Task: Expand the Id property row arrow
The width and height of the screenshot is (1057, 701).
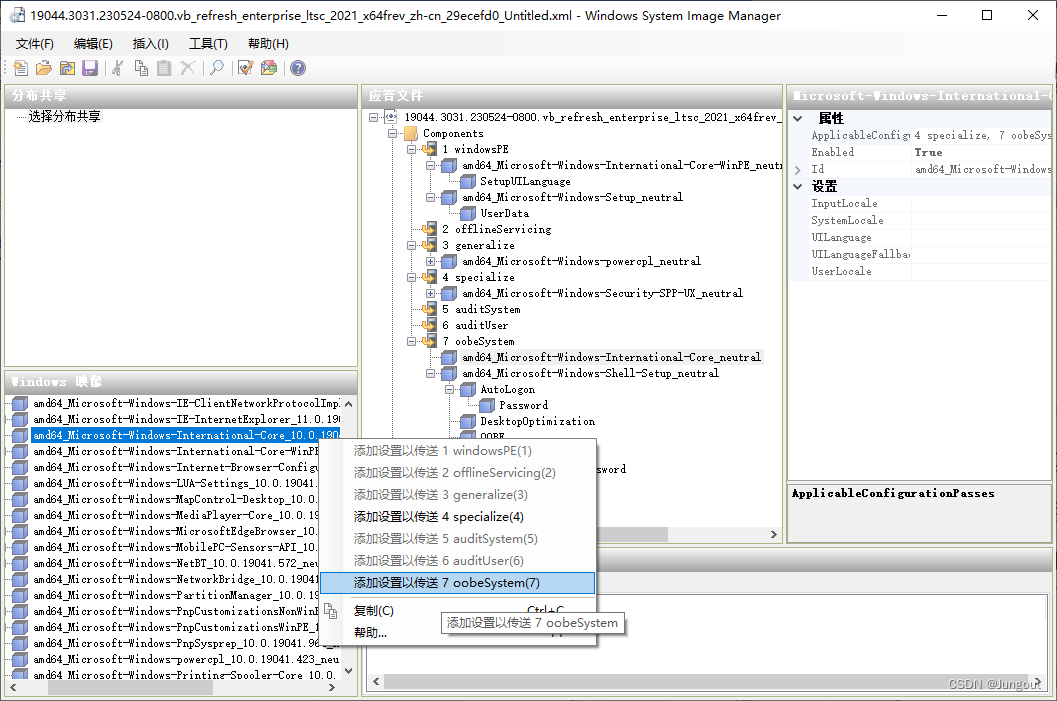Action: coord(797,170)
